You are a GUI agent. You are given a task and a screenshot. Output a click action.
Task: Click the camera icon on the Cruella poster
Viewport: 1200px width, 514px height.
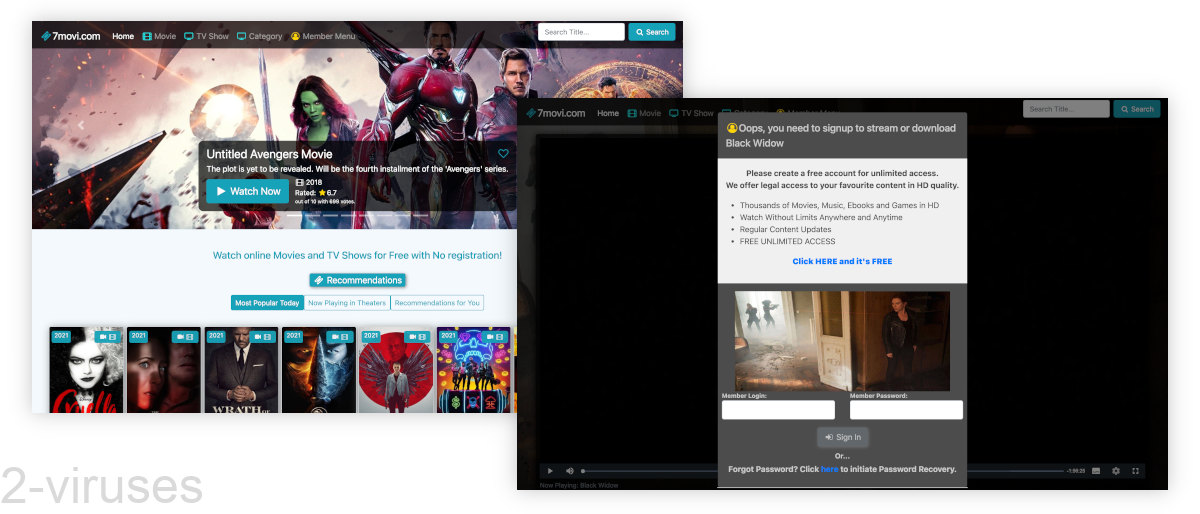(x=101, y=337)
